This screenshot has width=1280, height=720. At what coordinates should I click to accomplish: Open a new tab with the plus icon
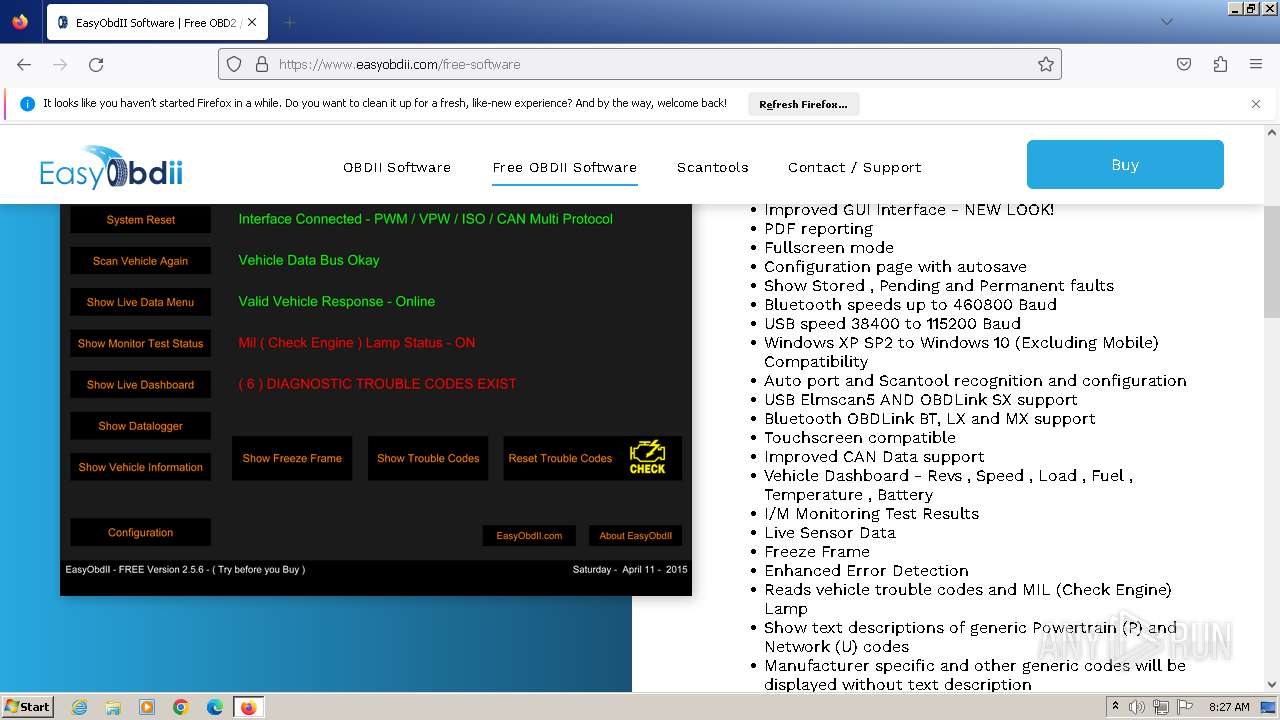point(289,22)
